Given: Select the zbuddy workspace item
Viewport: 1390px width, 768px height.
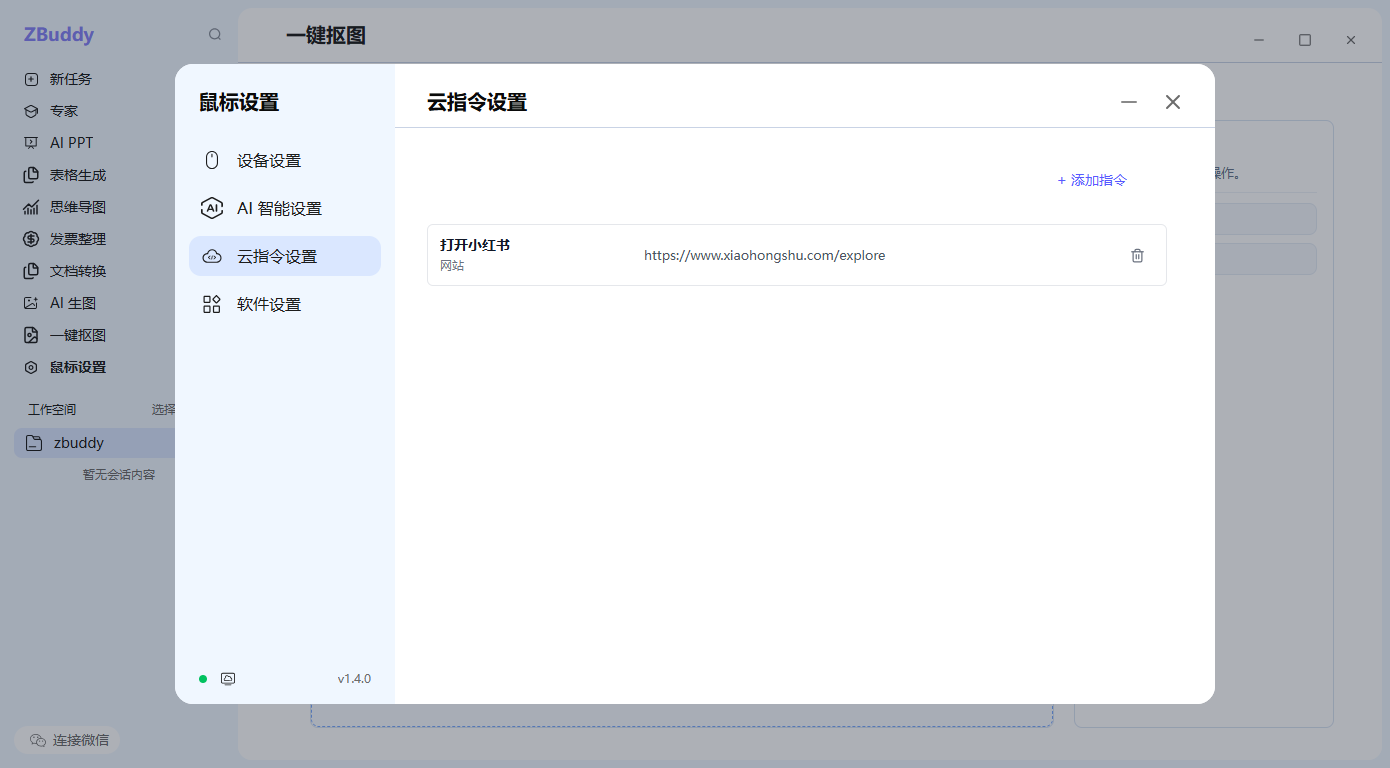Looking at the screenshot, I should coord(95,443).
